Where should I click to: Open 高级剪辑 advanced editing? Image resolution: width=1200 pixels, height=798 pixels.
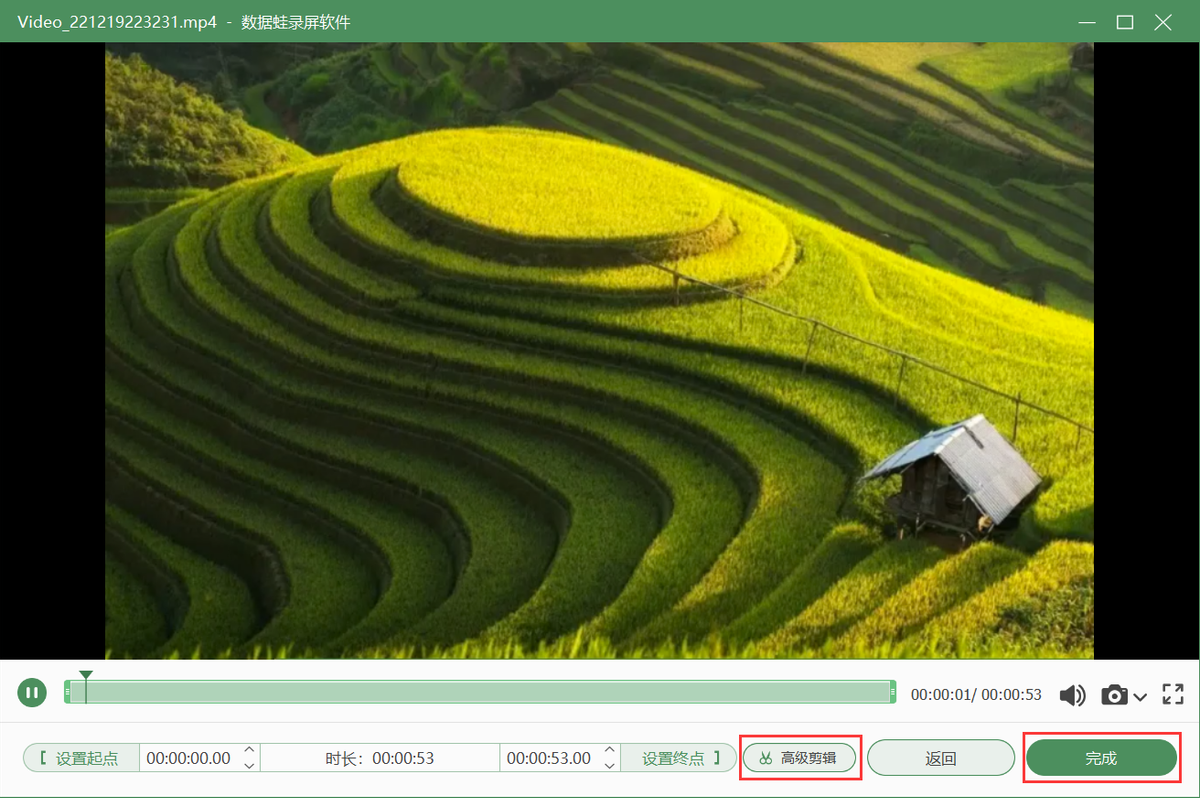[799, 758]
